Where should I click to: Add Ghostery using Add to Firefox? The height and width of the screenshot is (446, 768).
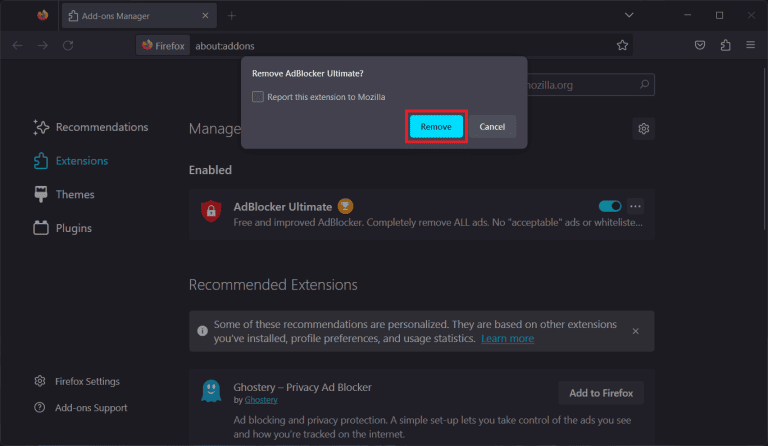point(601,393)
